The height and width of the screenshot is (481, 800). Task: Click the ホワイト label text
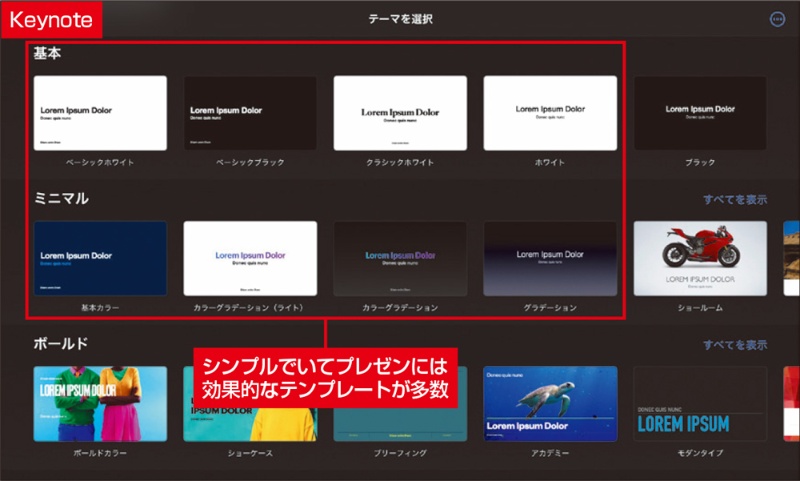(550, 162)
